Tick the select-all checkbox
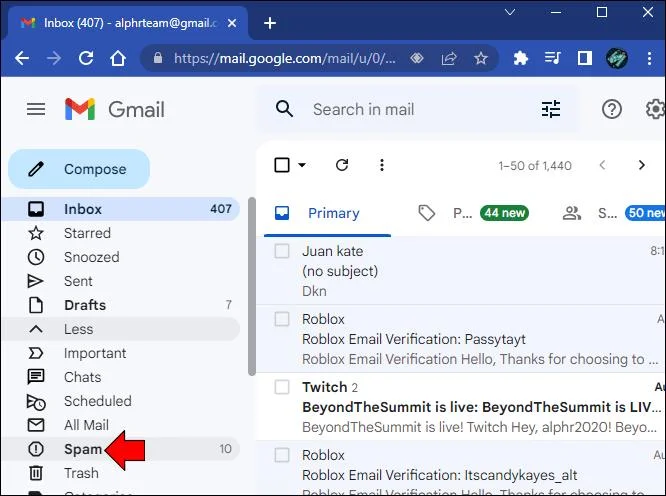The image size is (666, 496). pyautogui.click(x=282, y=165)
